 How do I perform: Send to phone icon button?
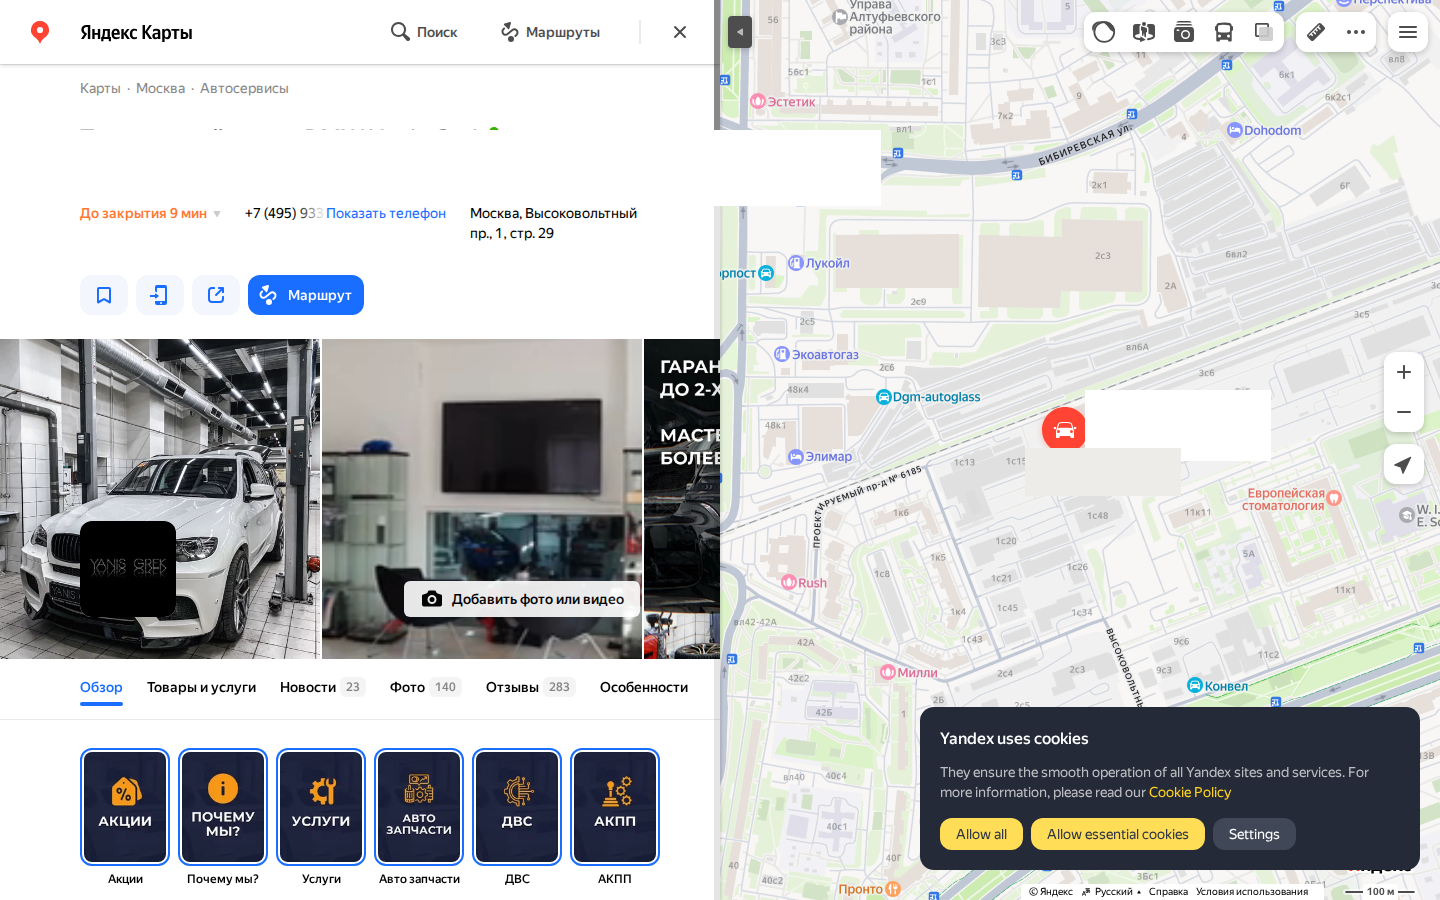(x=160, y=295)
